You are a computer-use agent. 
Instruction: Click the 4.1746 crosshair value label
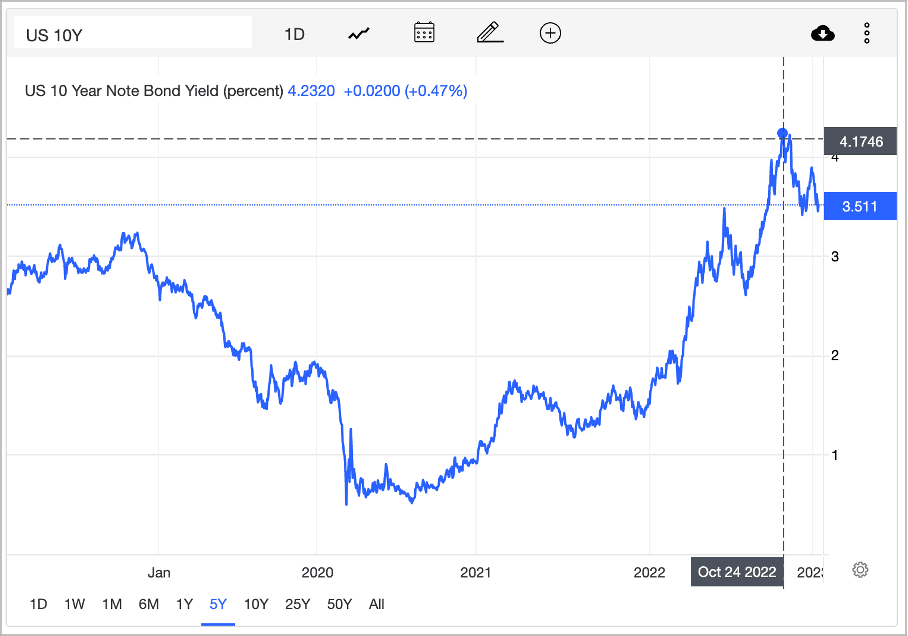(x=861, y=141)
